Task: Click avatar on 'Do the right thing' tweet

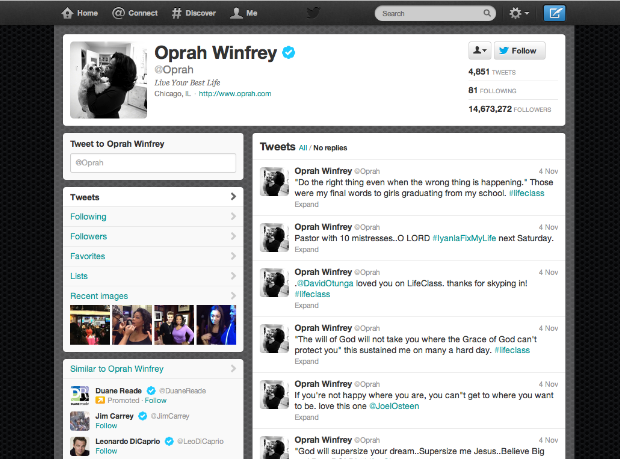Action: coord(274,182)
